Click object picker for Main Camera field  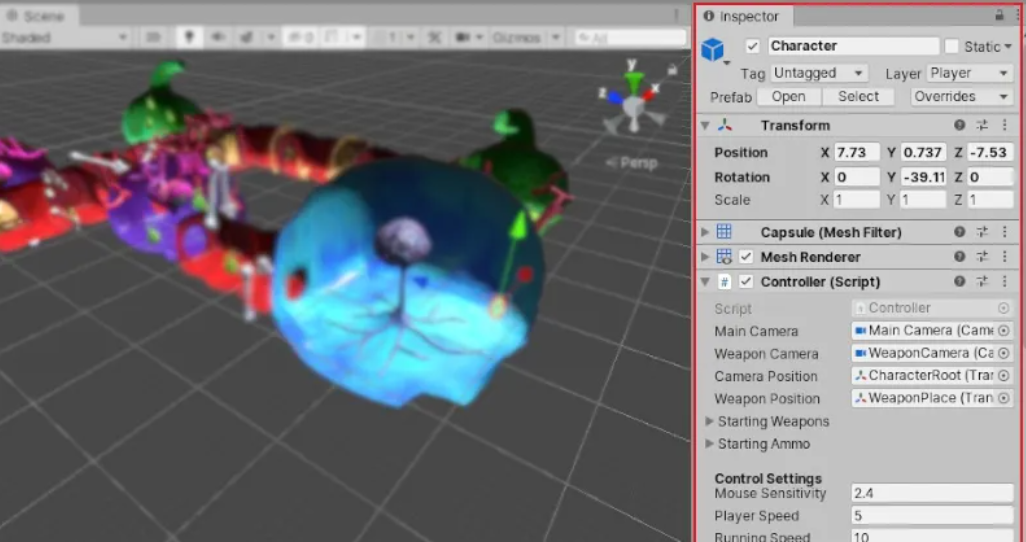(x=1003, y=331)
